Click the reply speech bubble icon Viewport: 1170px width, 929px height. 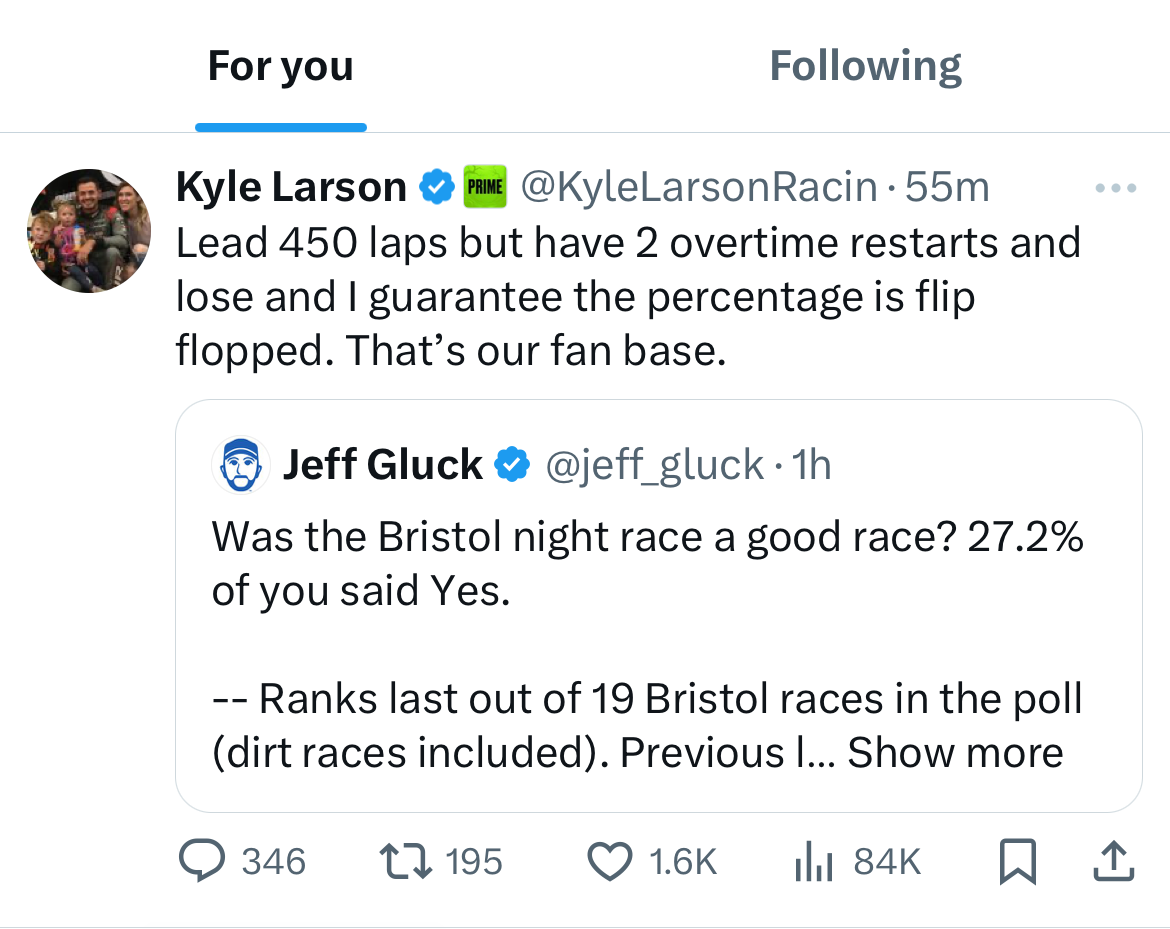click(x=203, y=861)
